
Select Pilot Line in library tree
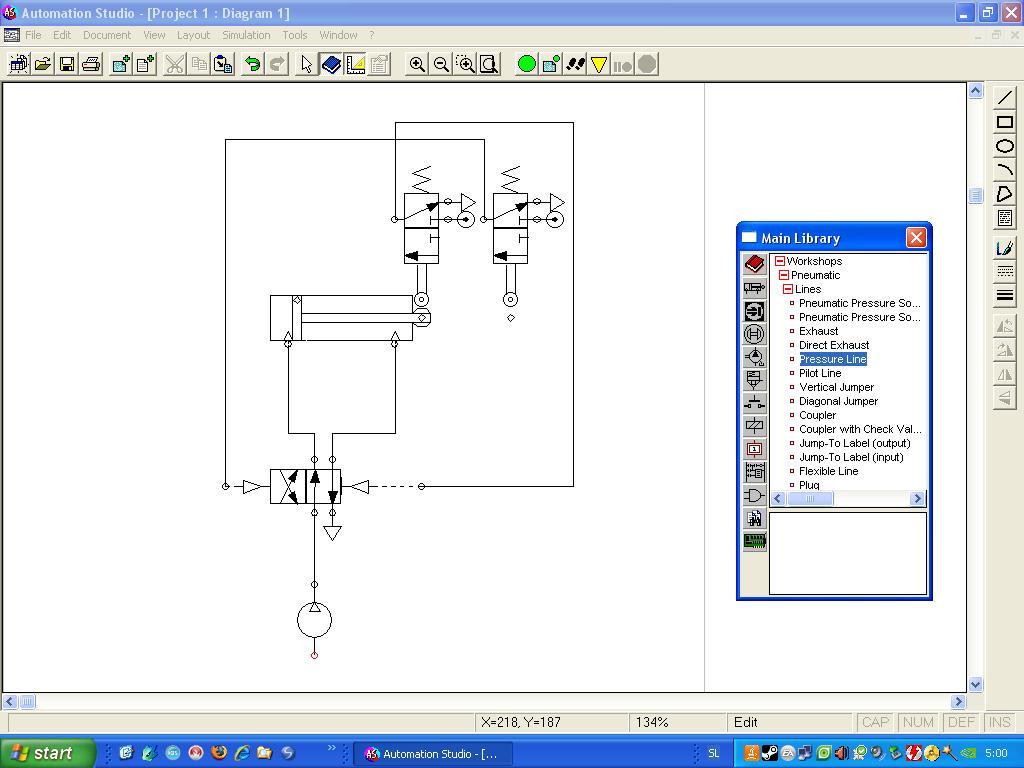[x=820, y=373]
